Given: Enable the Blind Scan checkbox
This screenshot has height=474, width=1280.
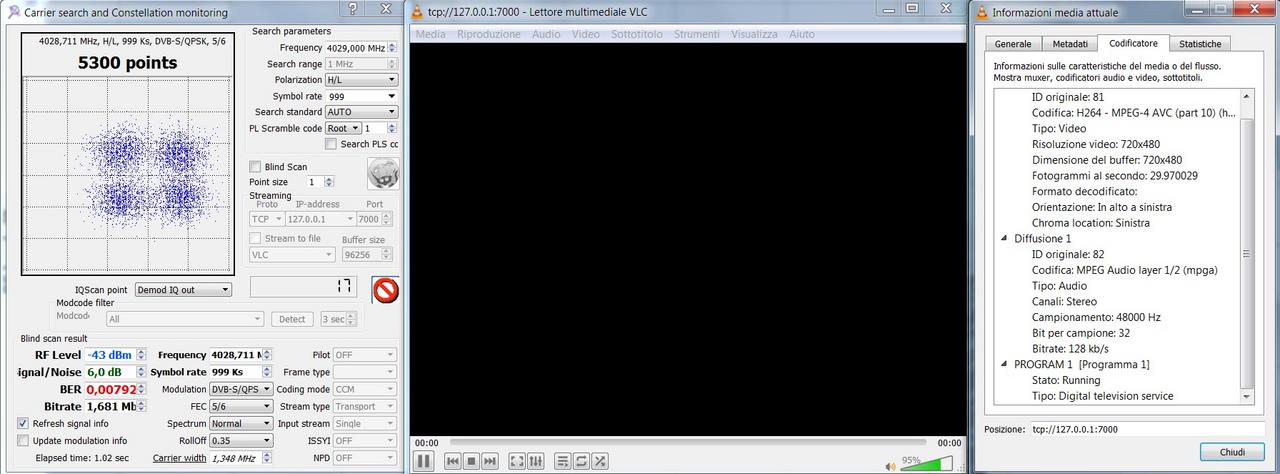Looking at the screenshot, I should (255, 167).
